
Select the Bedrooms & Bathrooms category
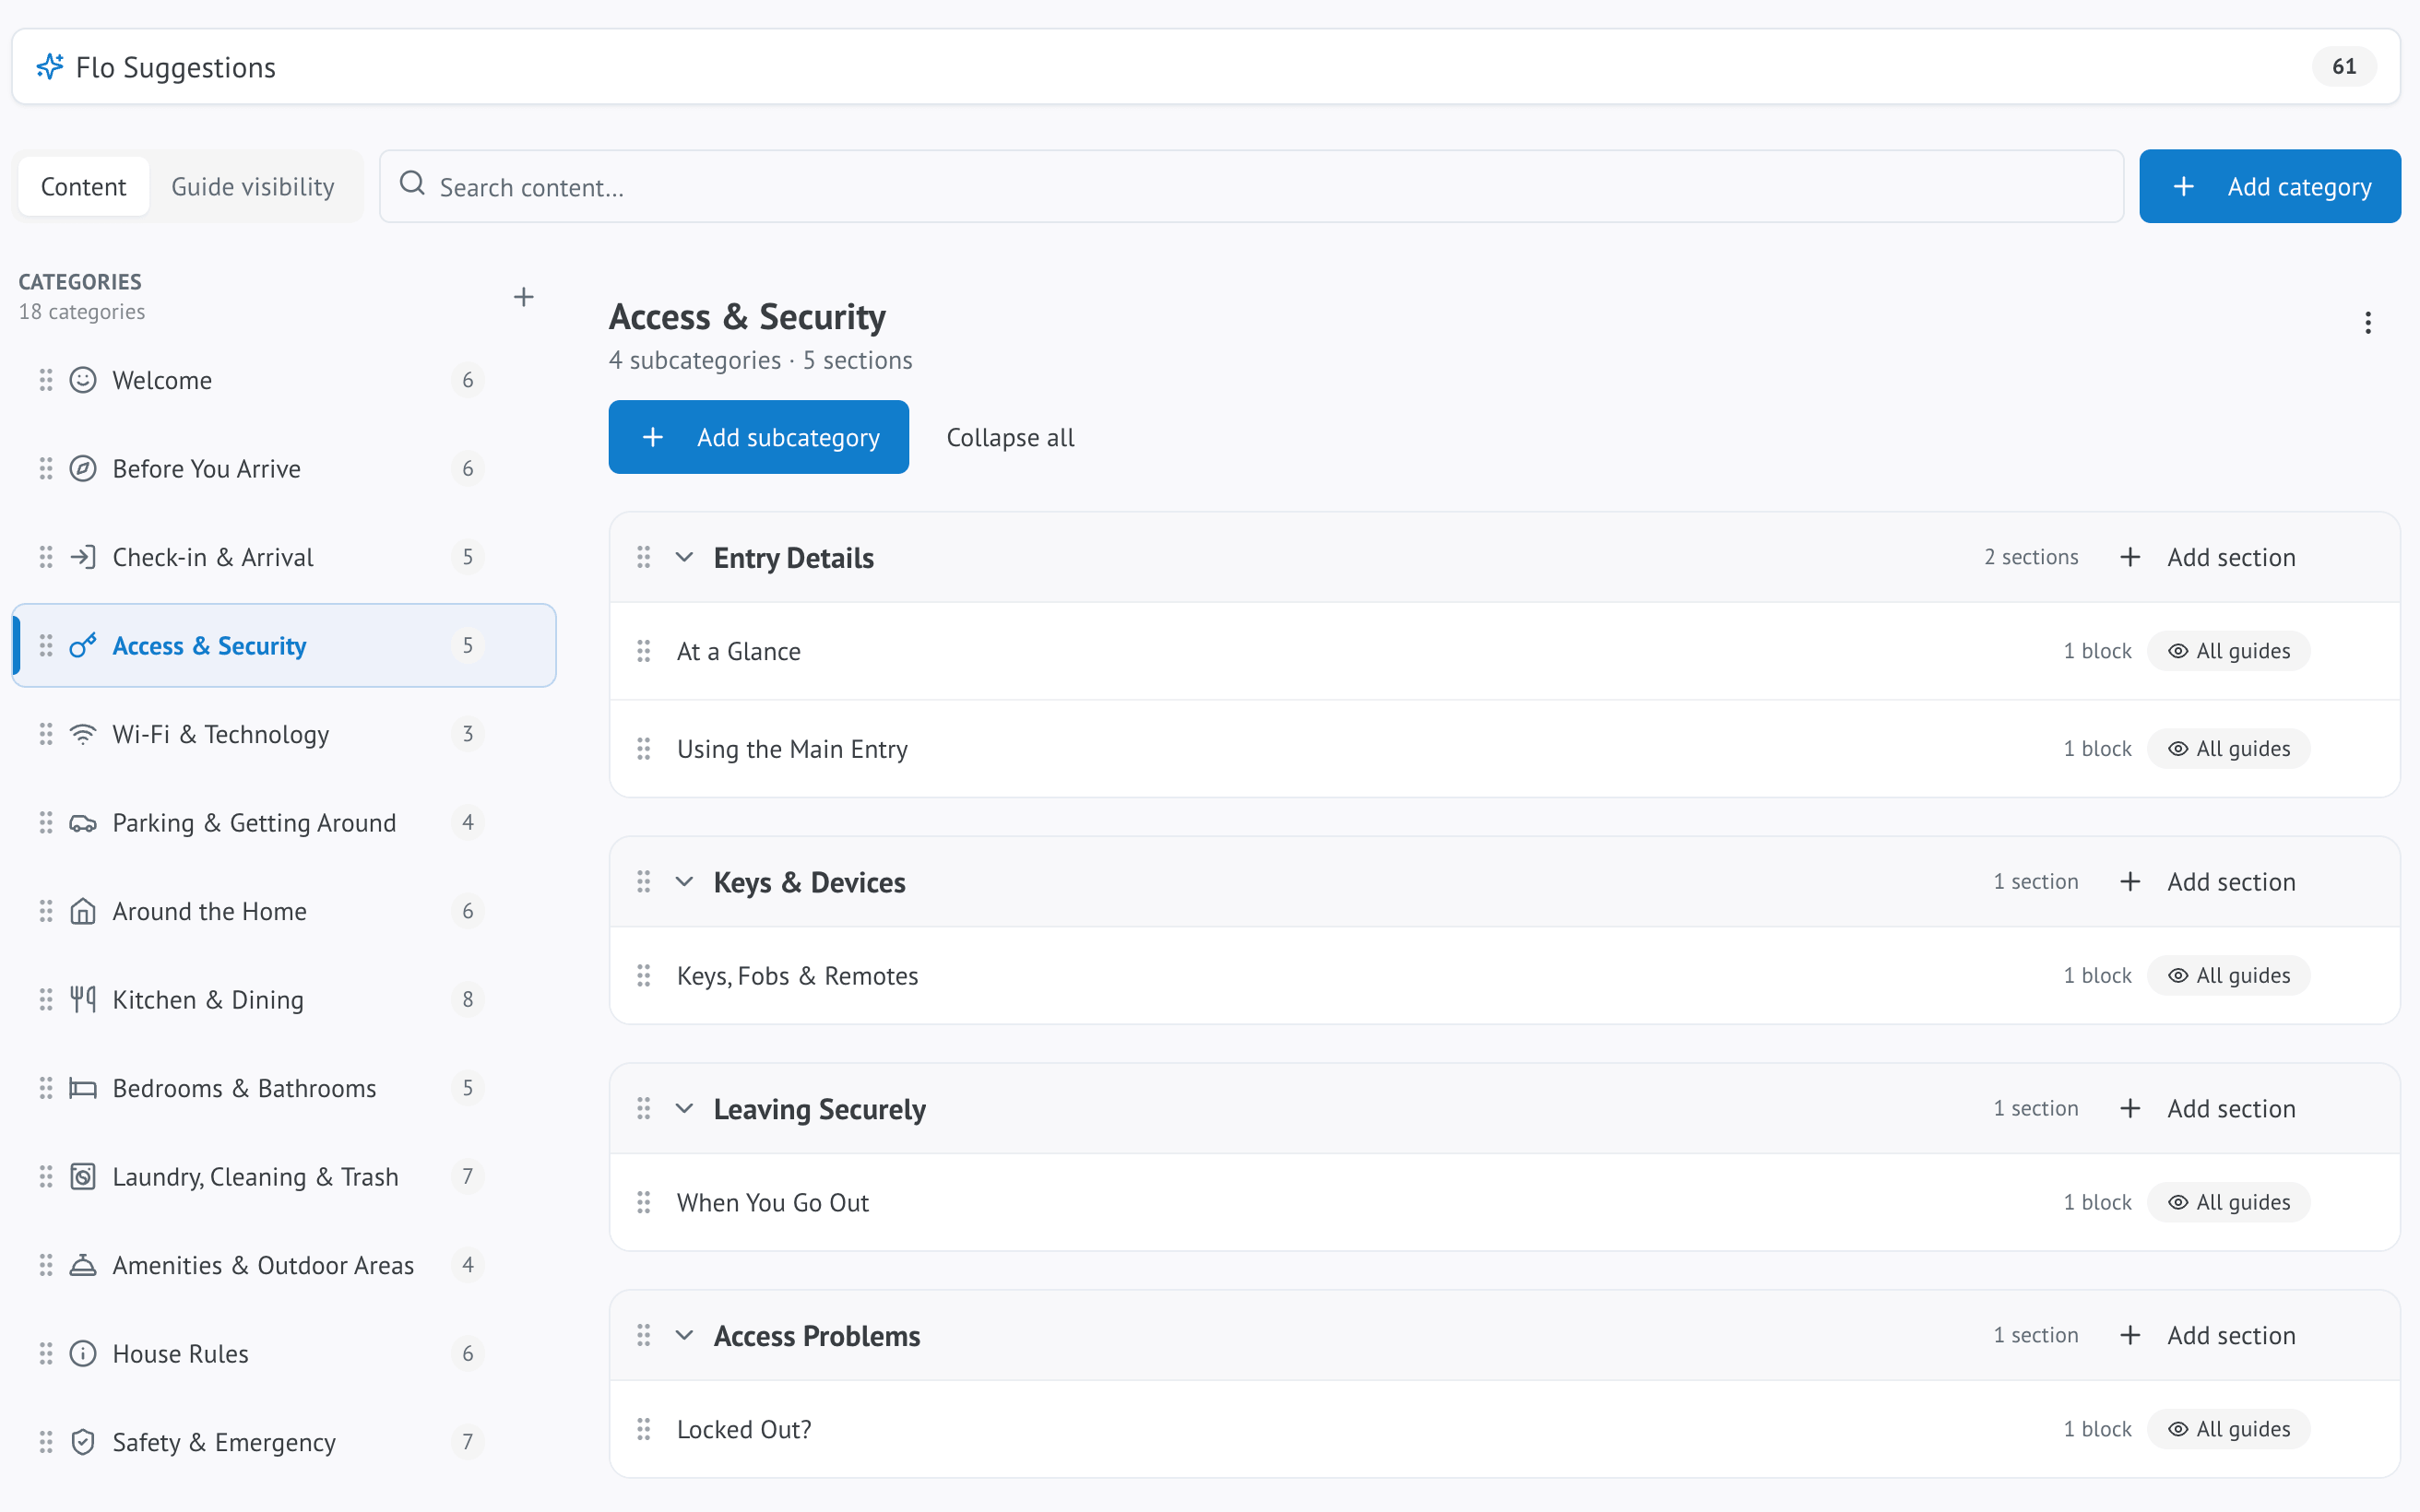284,1088
